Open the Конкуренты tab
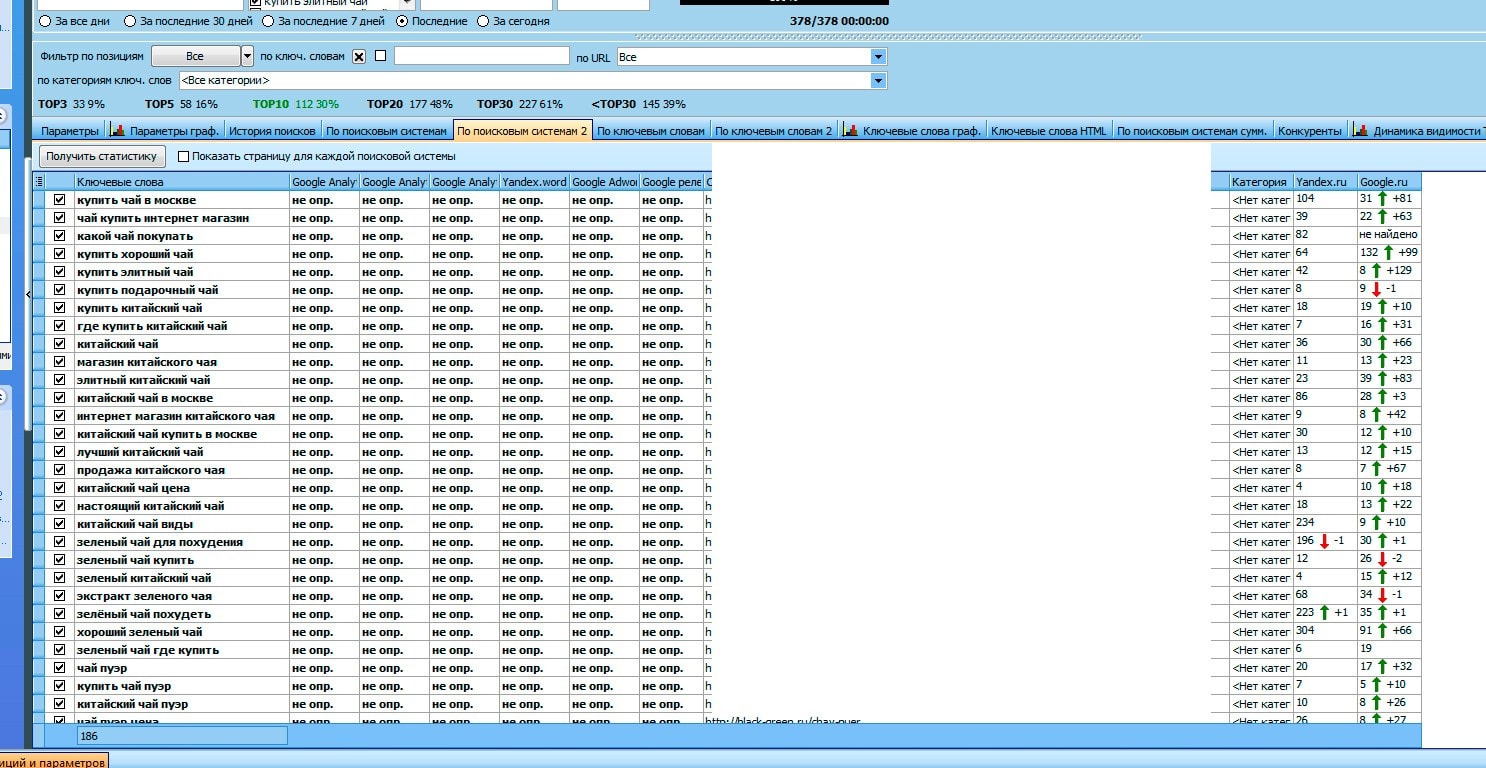 point(1309,131)
